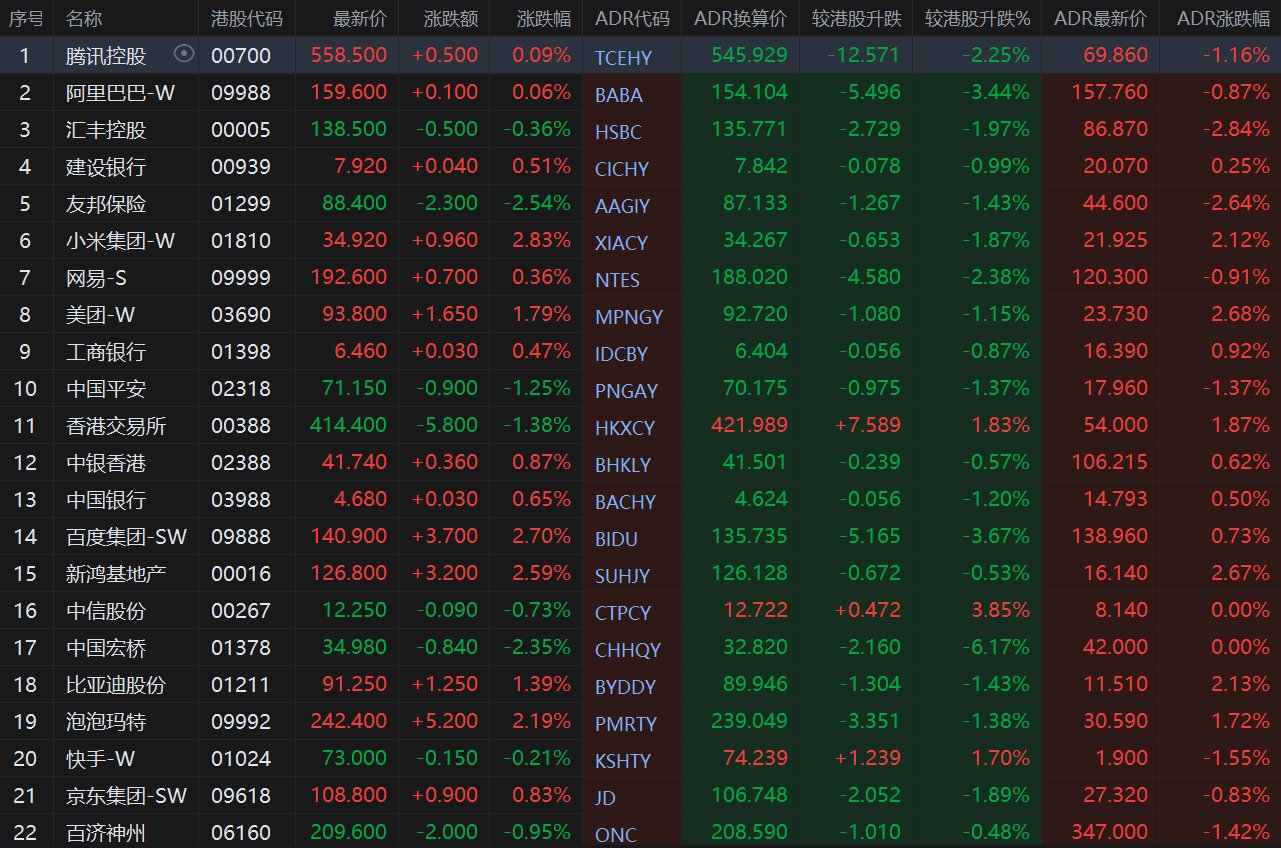
Task: Open 泡泡玛特 stock details
Action: (x=106, y=722)
